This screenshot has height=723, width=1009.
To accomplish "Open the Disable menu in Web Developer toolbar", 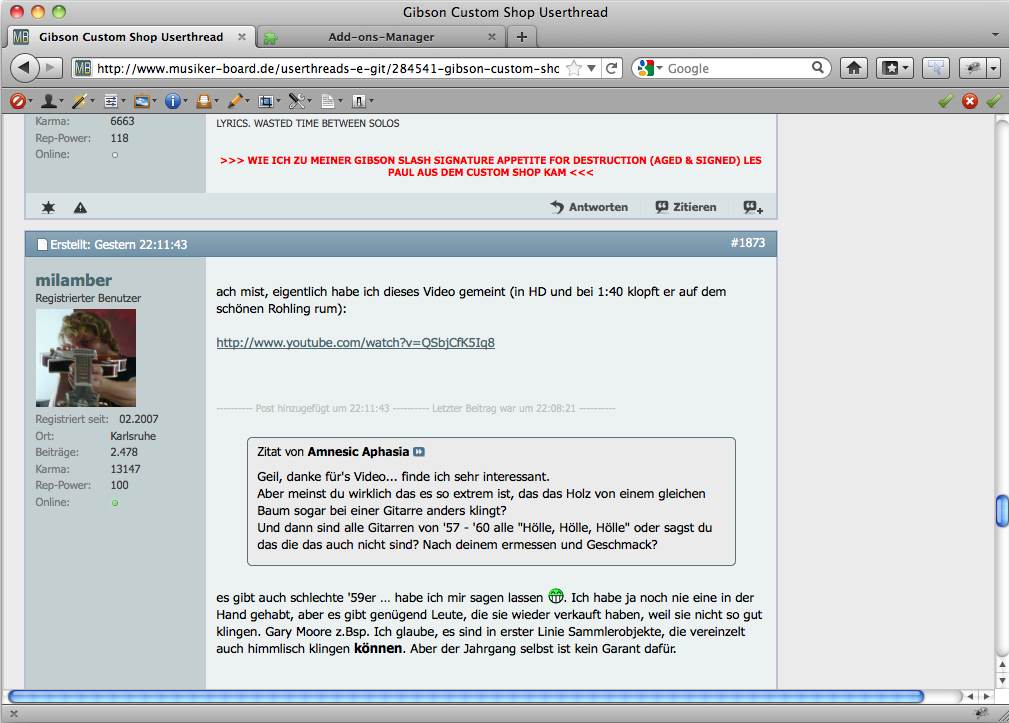I will pyautogui.click(x=20, y=101).
